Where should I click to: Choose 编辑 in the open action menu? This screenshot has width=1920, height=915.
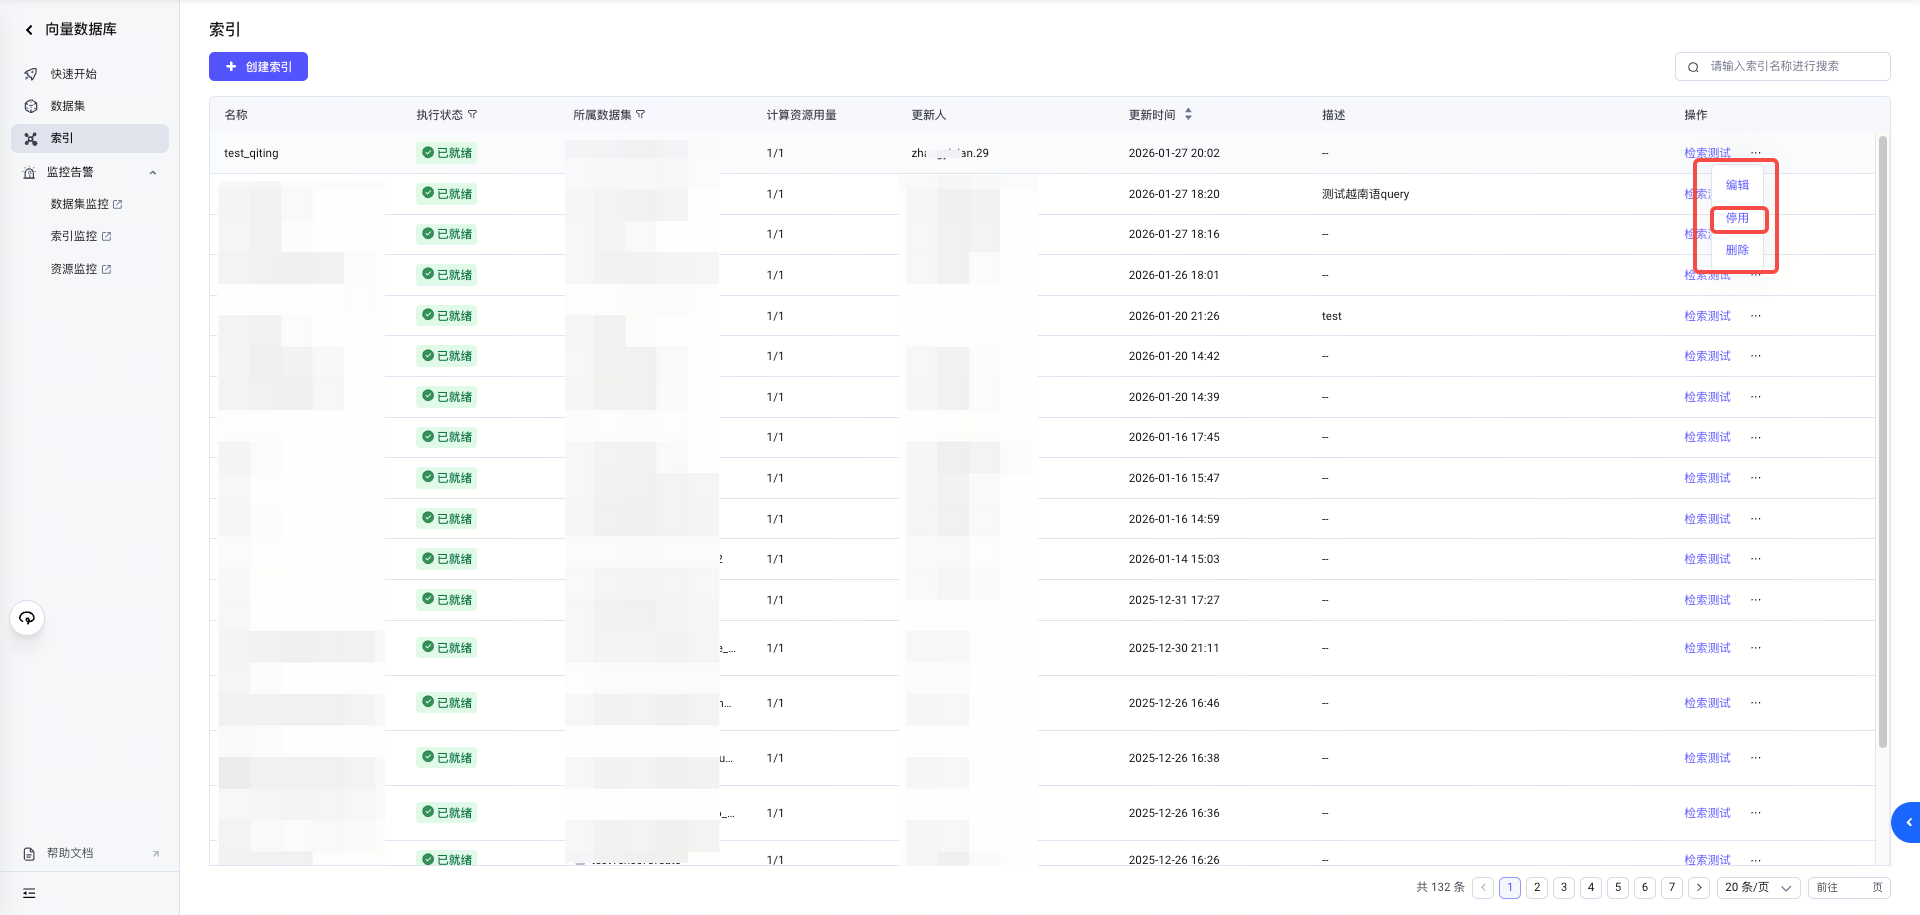point(1737,185)
